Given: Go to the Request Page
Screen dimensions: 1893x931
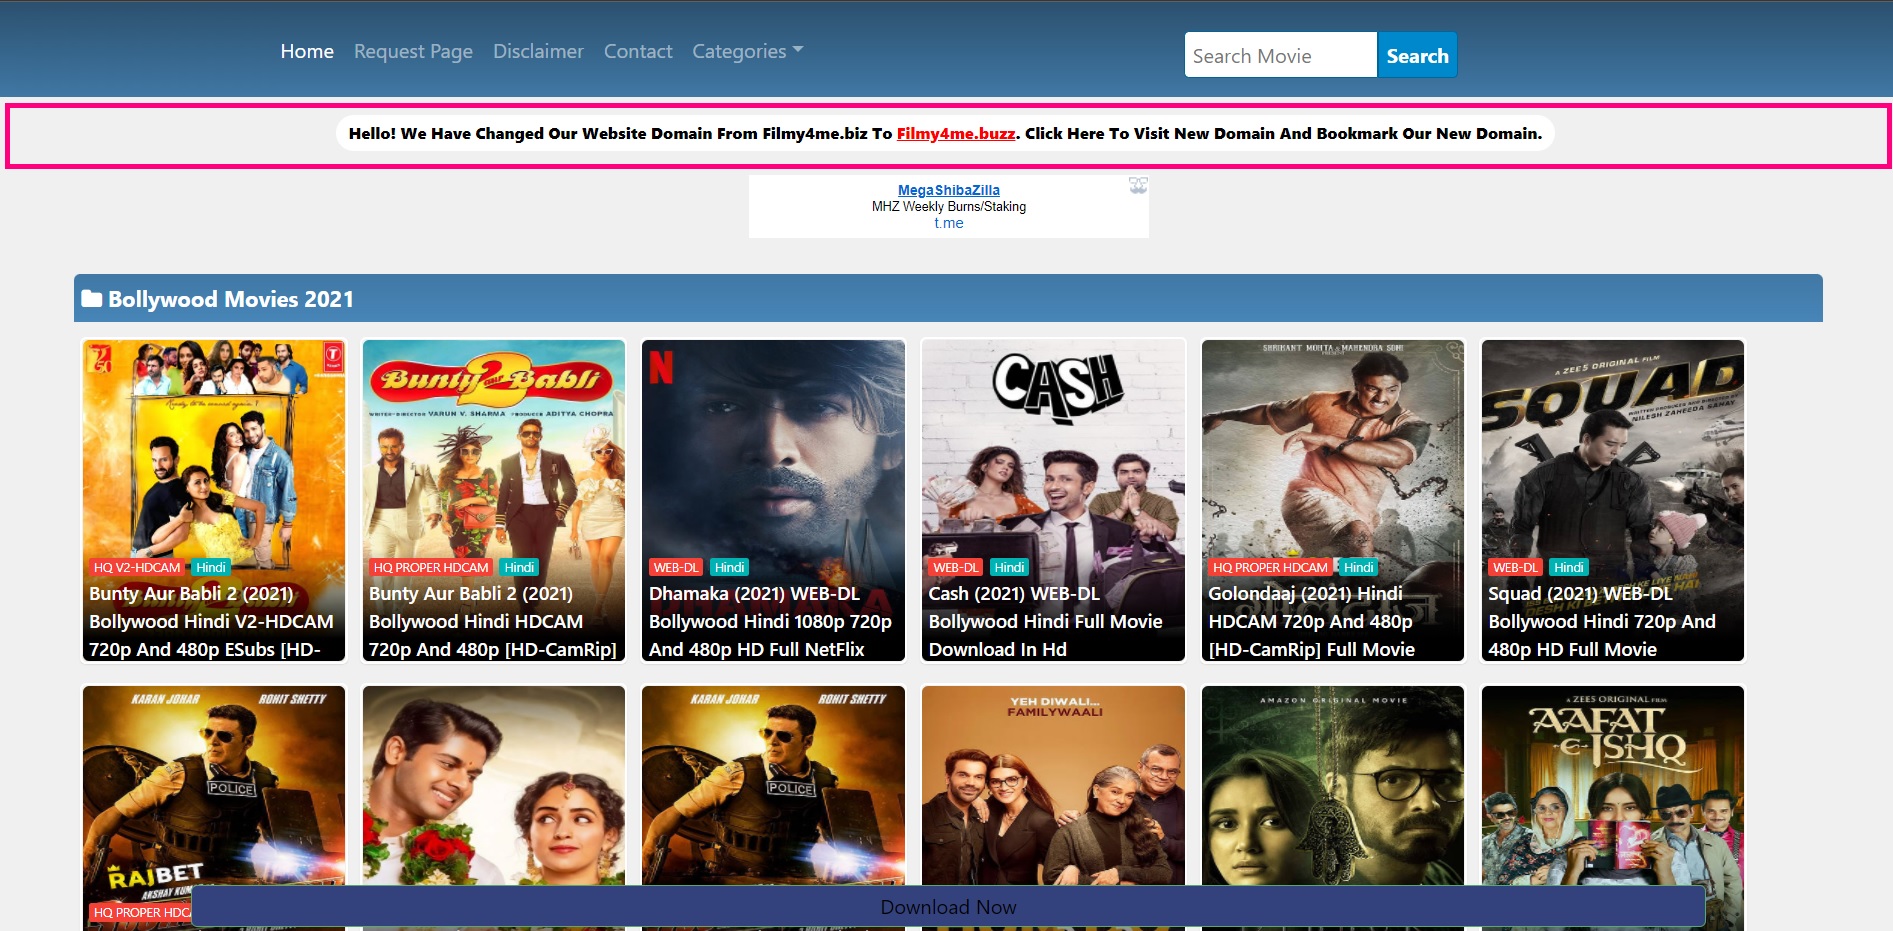Looking at the screenshot, I should pyautogui.click(x=413, y=51).
